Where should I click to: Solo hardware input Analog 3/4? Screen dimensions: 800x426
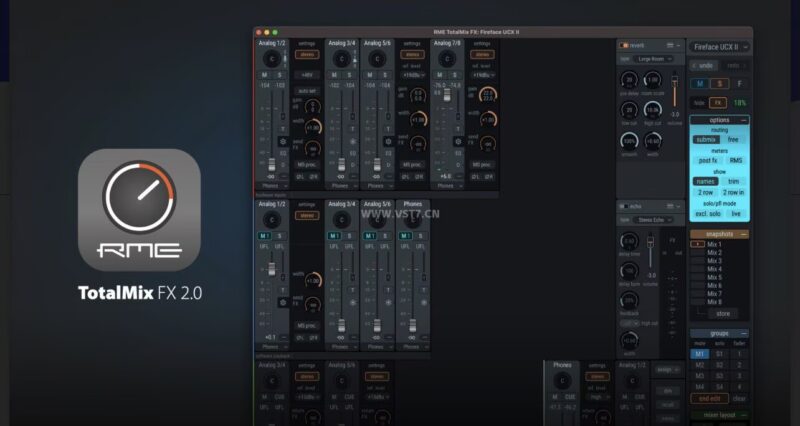click(349, 75)
